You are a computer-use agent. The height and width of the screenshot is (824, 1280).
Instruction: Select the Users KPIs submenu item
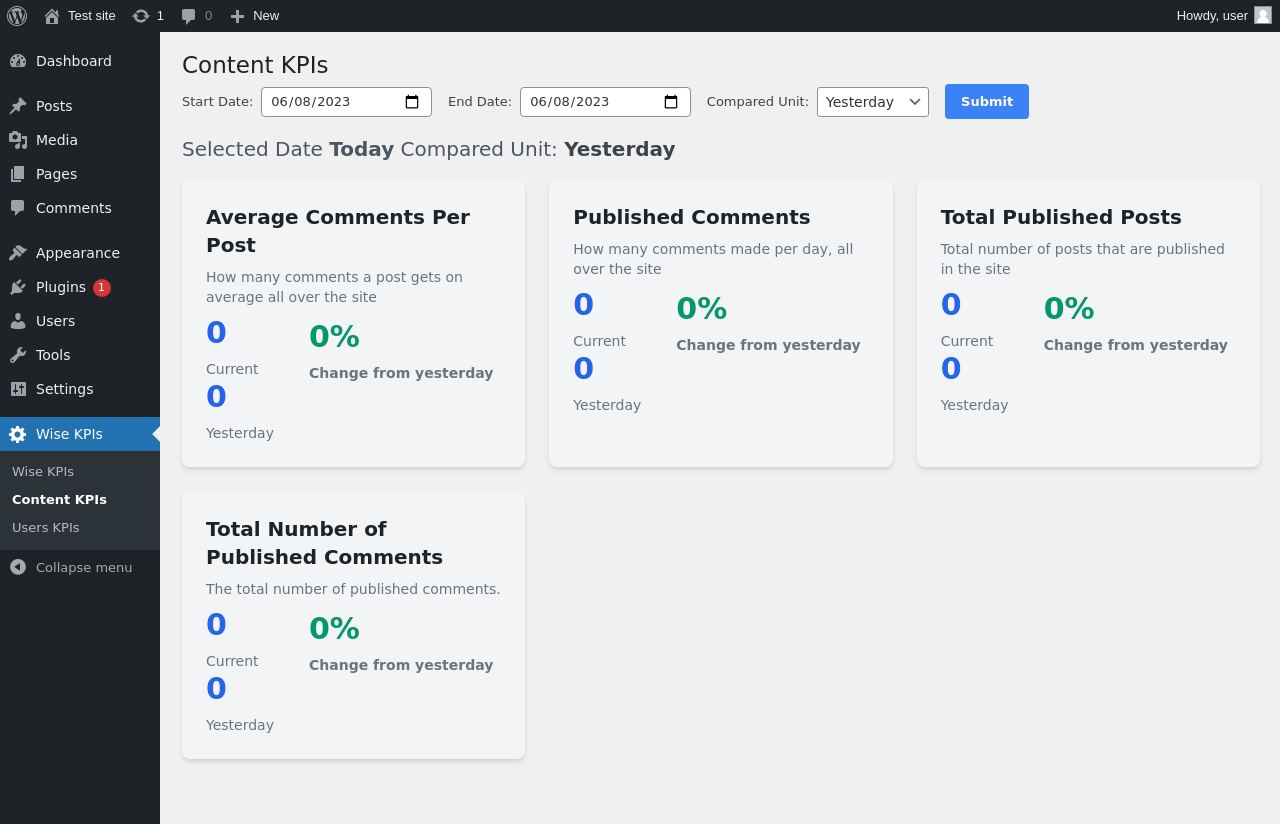click(45, 527)
